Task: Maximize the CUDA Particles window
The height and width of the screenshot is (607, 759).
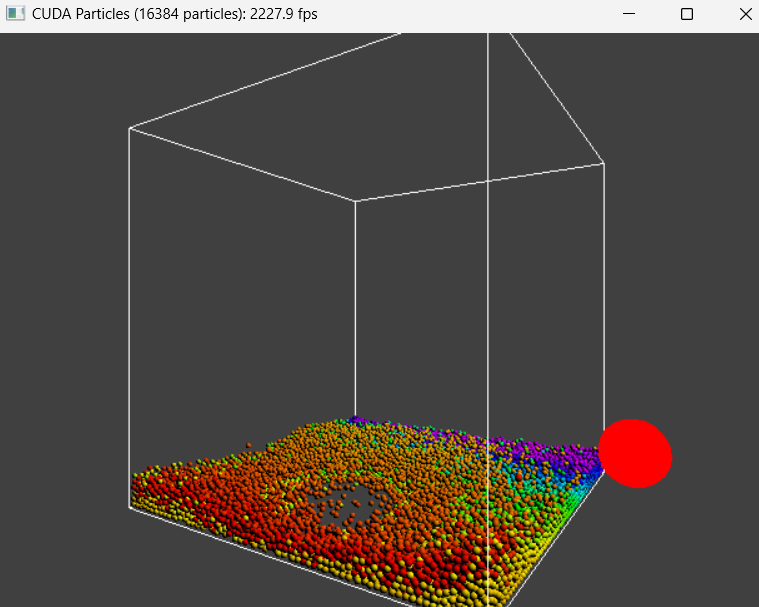Action: (687, 14)
